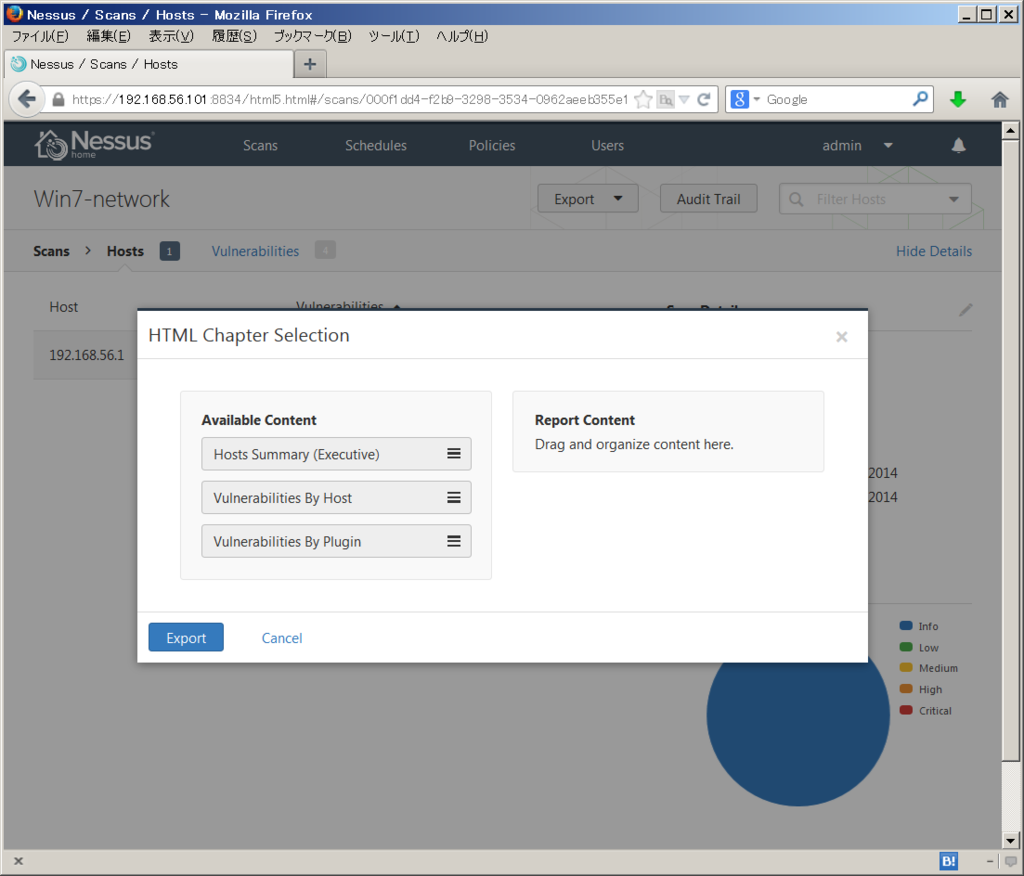Image resolution: width=1024 pixels, height=876 pixels.
Task: Click the High legend color swatch
Action: point(906,689)
